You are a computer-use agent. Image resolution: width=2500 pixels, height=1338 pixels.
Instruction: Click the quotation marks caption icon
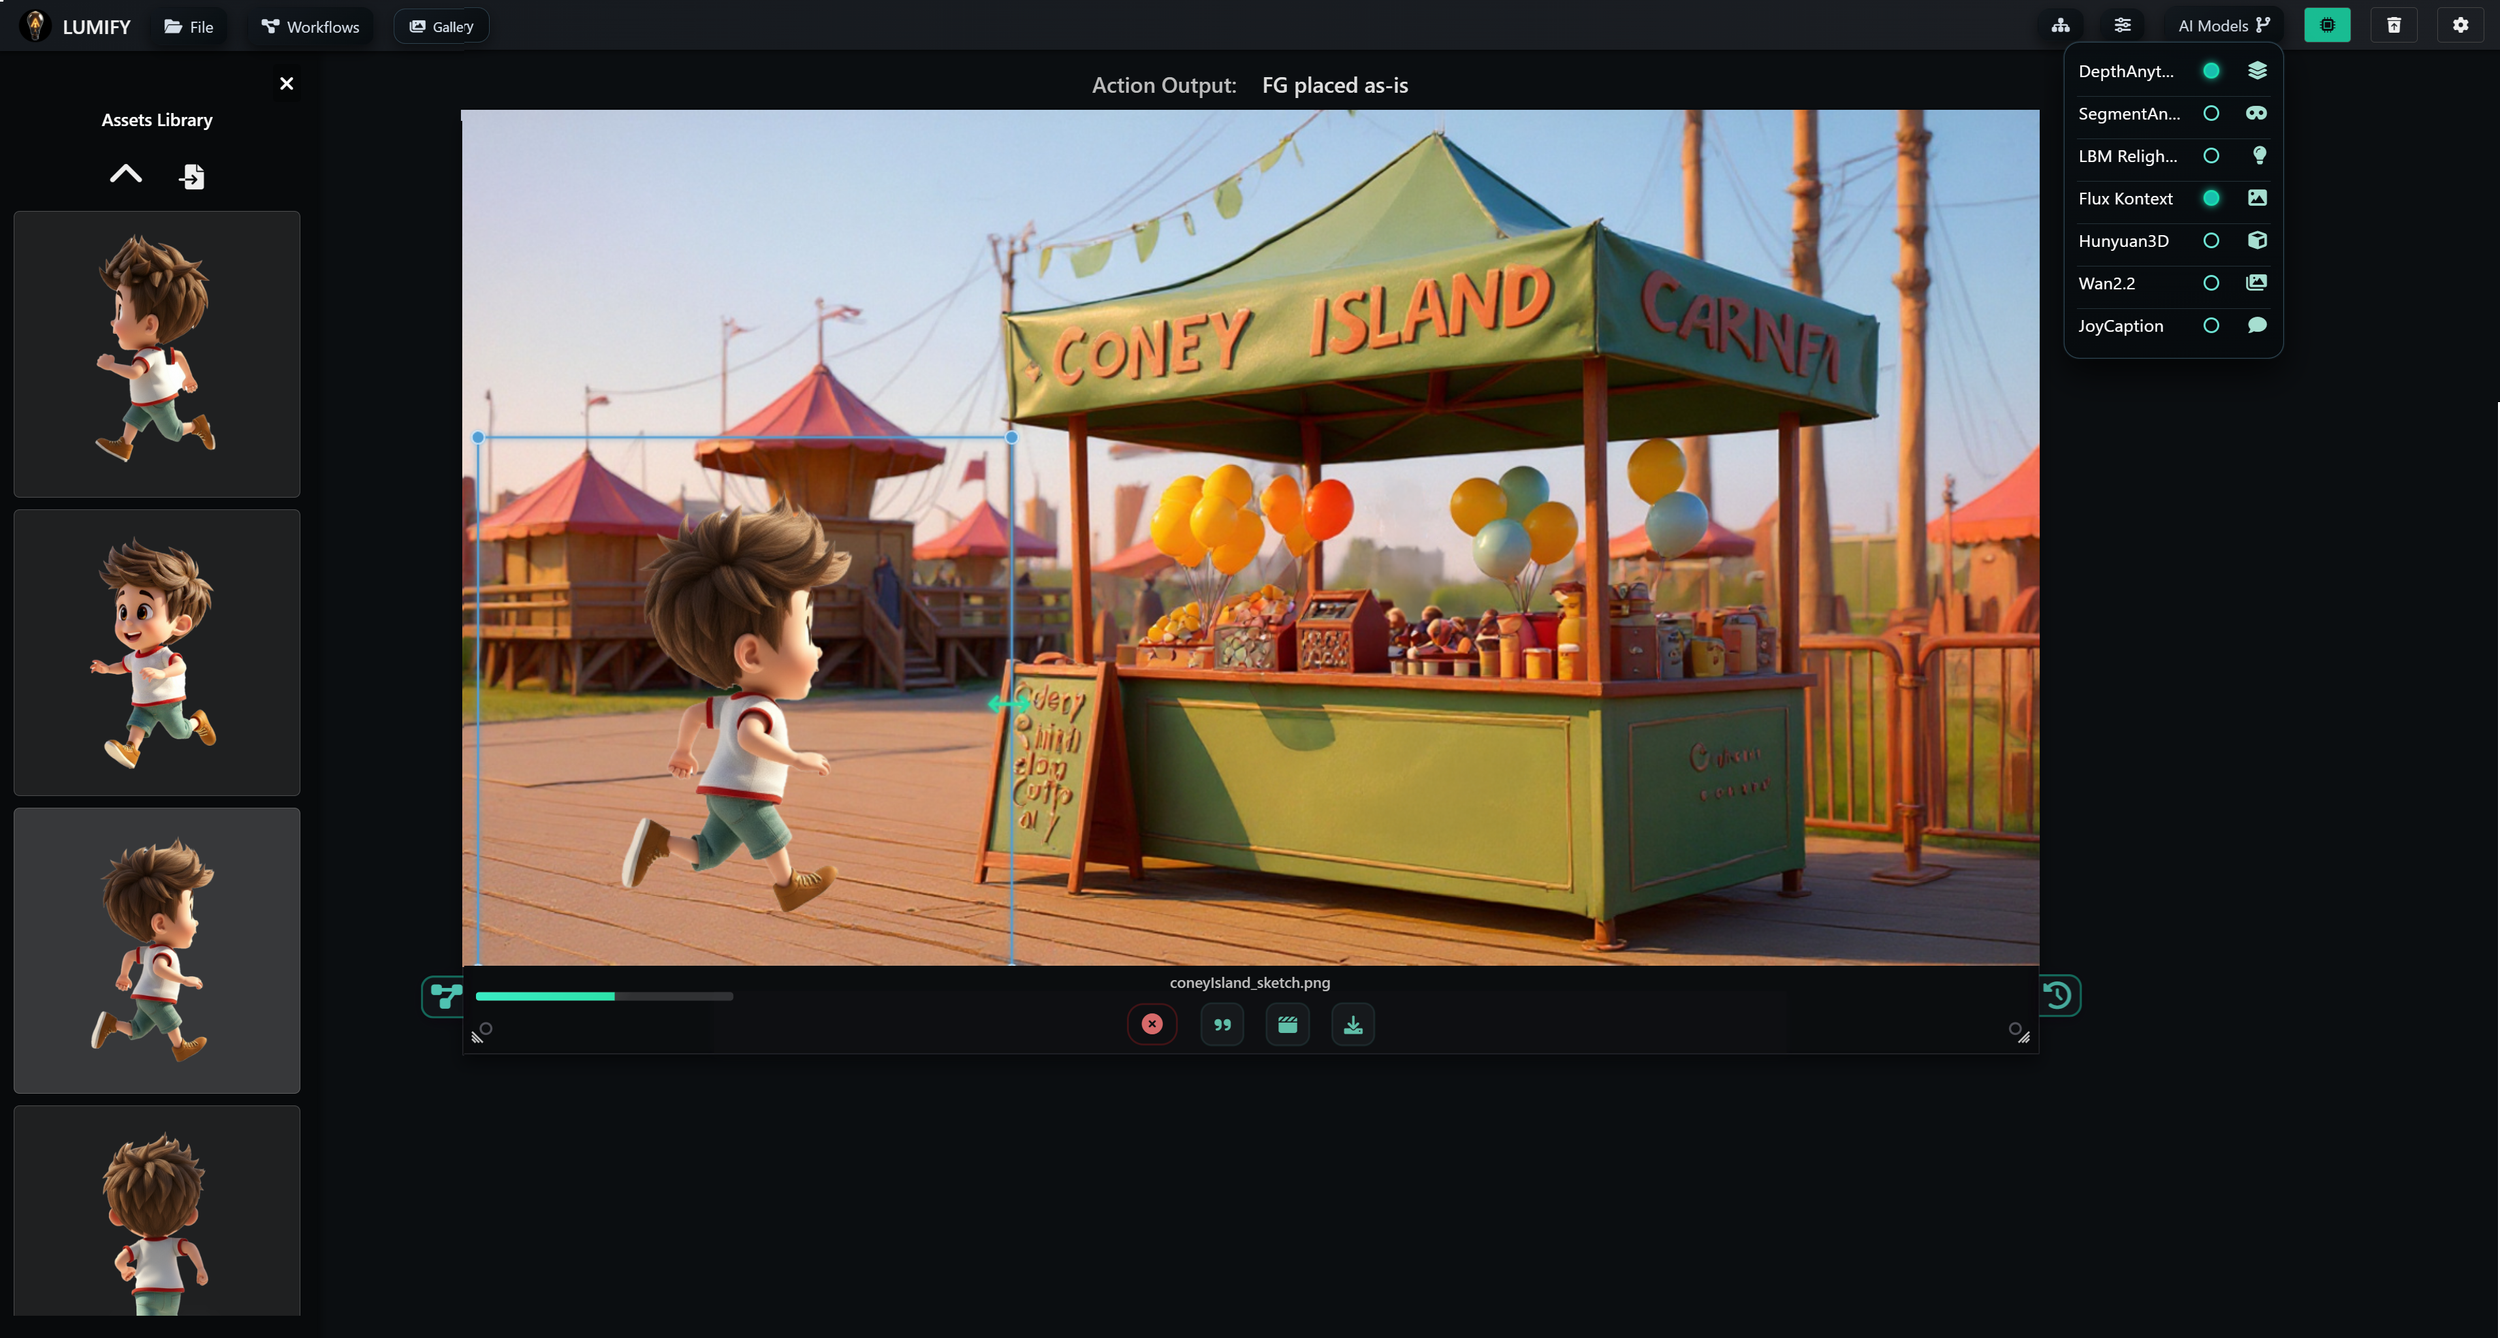pyautogui.click(x=1222, y=1025)
